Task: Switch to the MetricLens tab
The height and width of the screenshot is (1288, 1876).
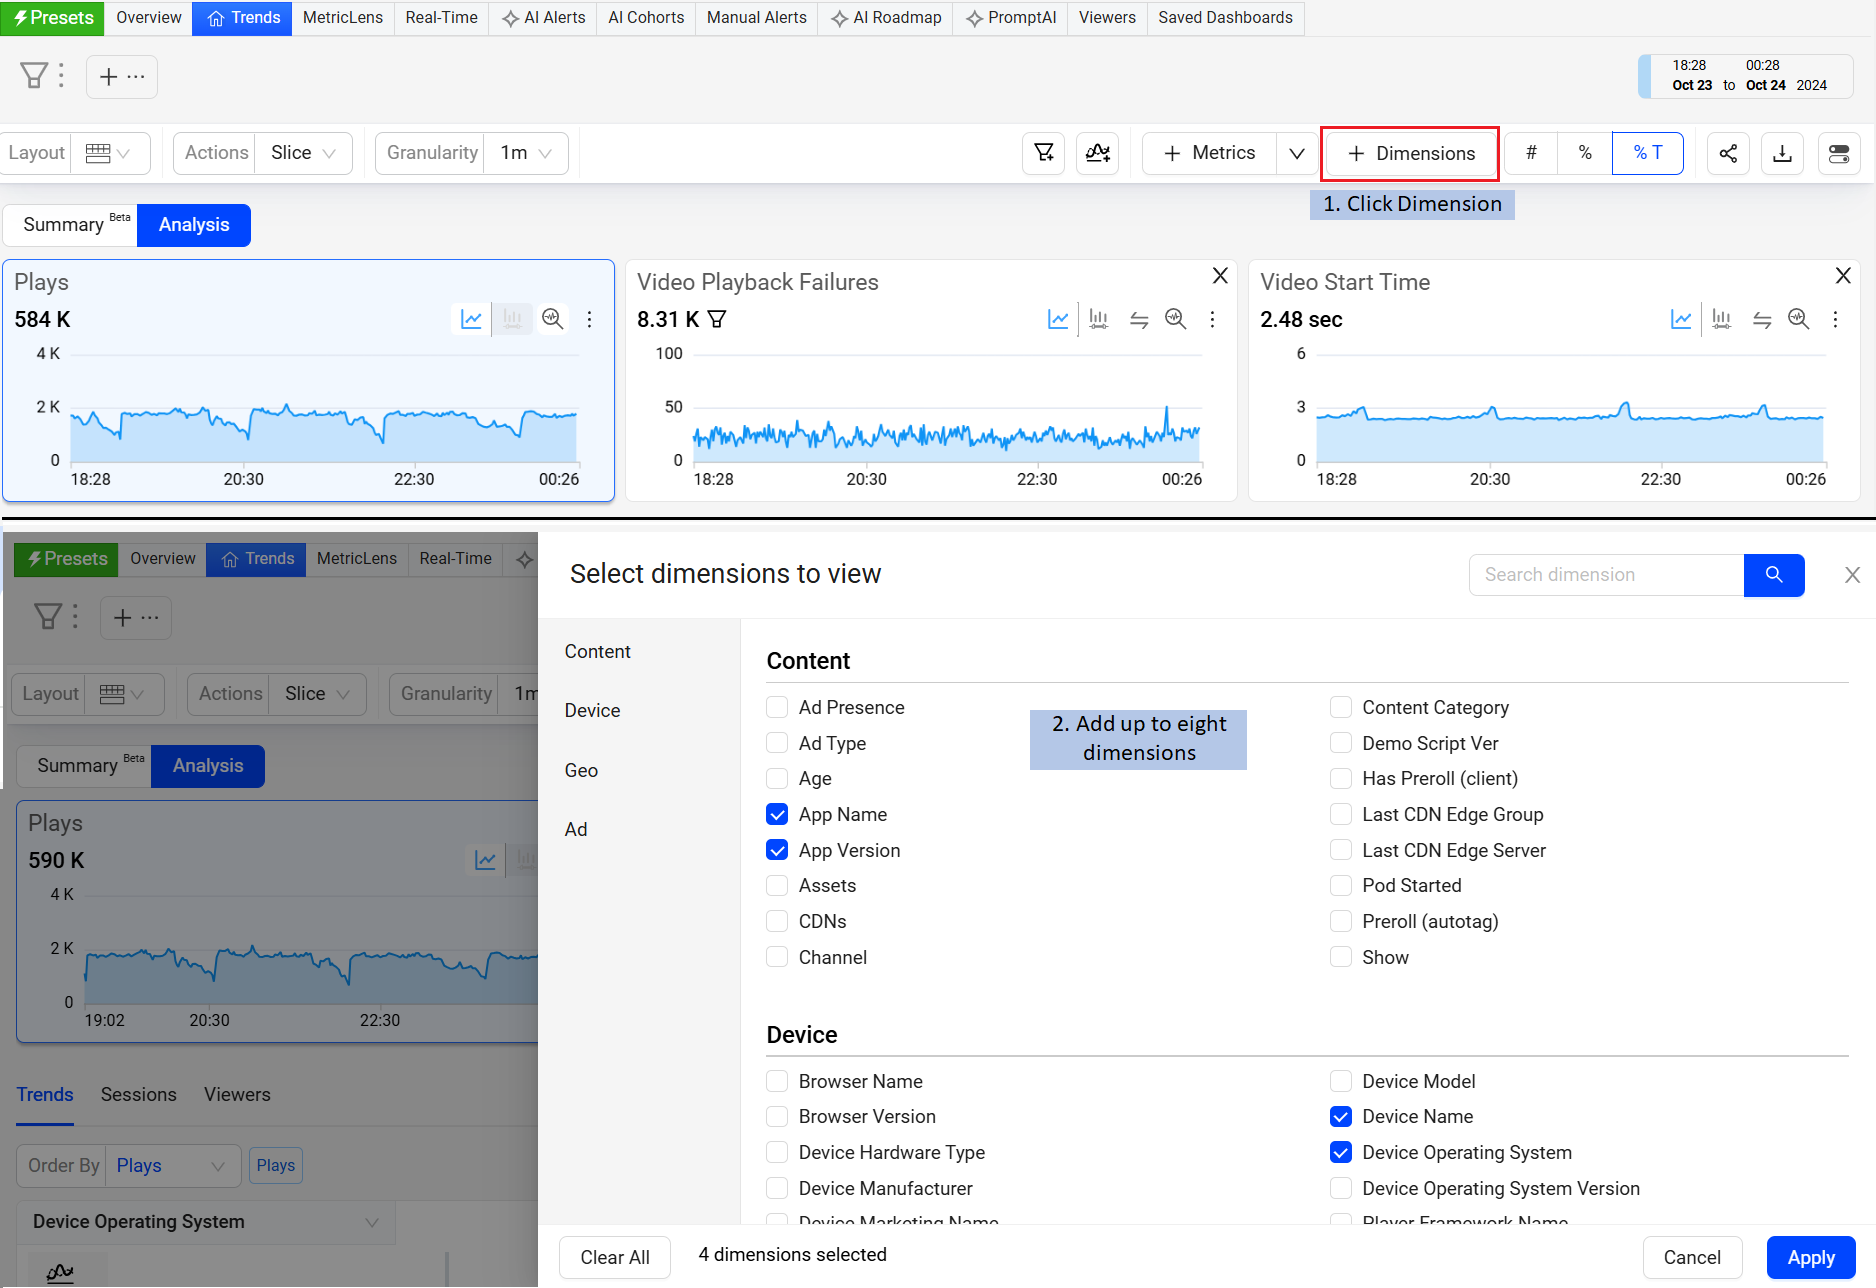Action: (x=343, y=18)
